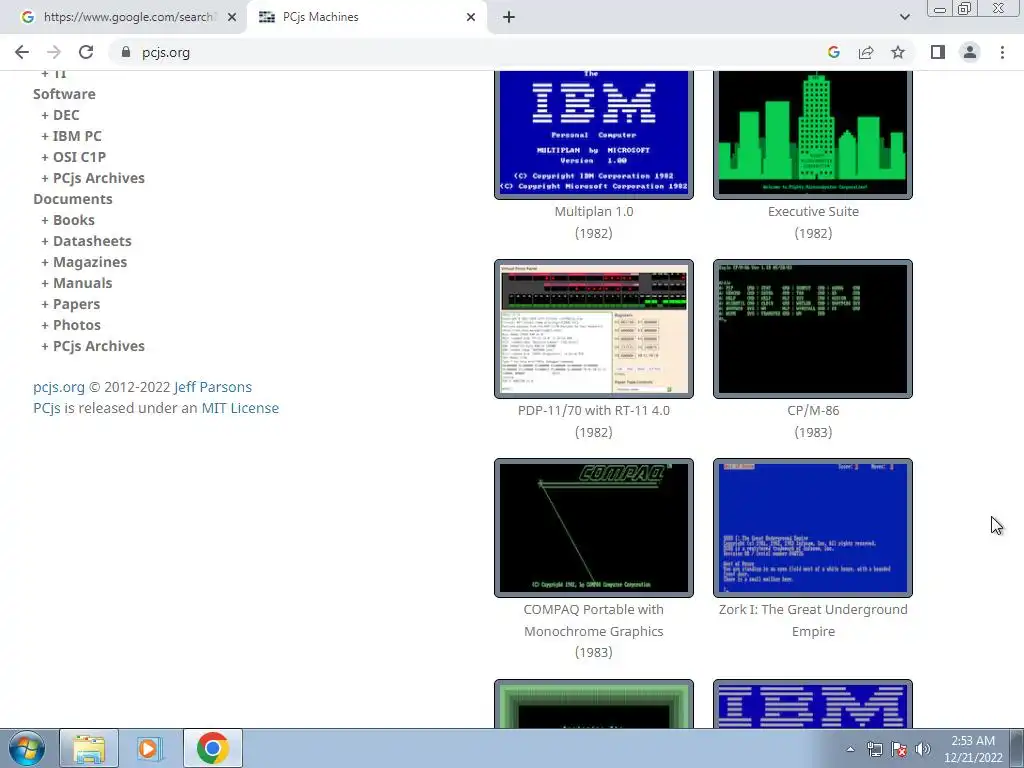1024x768 pixels.
Task: Launch media player from taskbar
Action: pyautogui.click(x=149, y=748)
